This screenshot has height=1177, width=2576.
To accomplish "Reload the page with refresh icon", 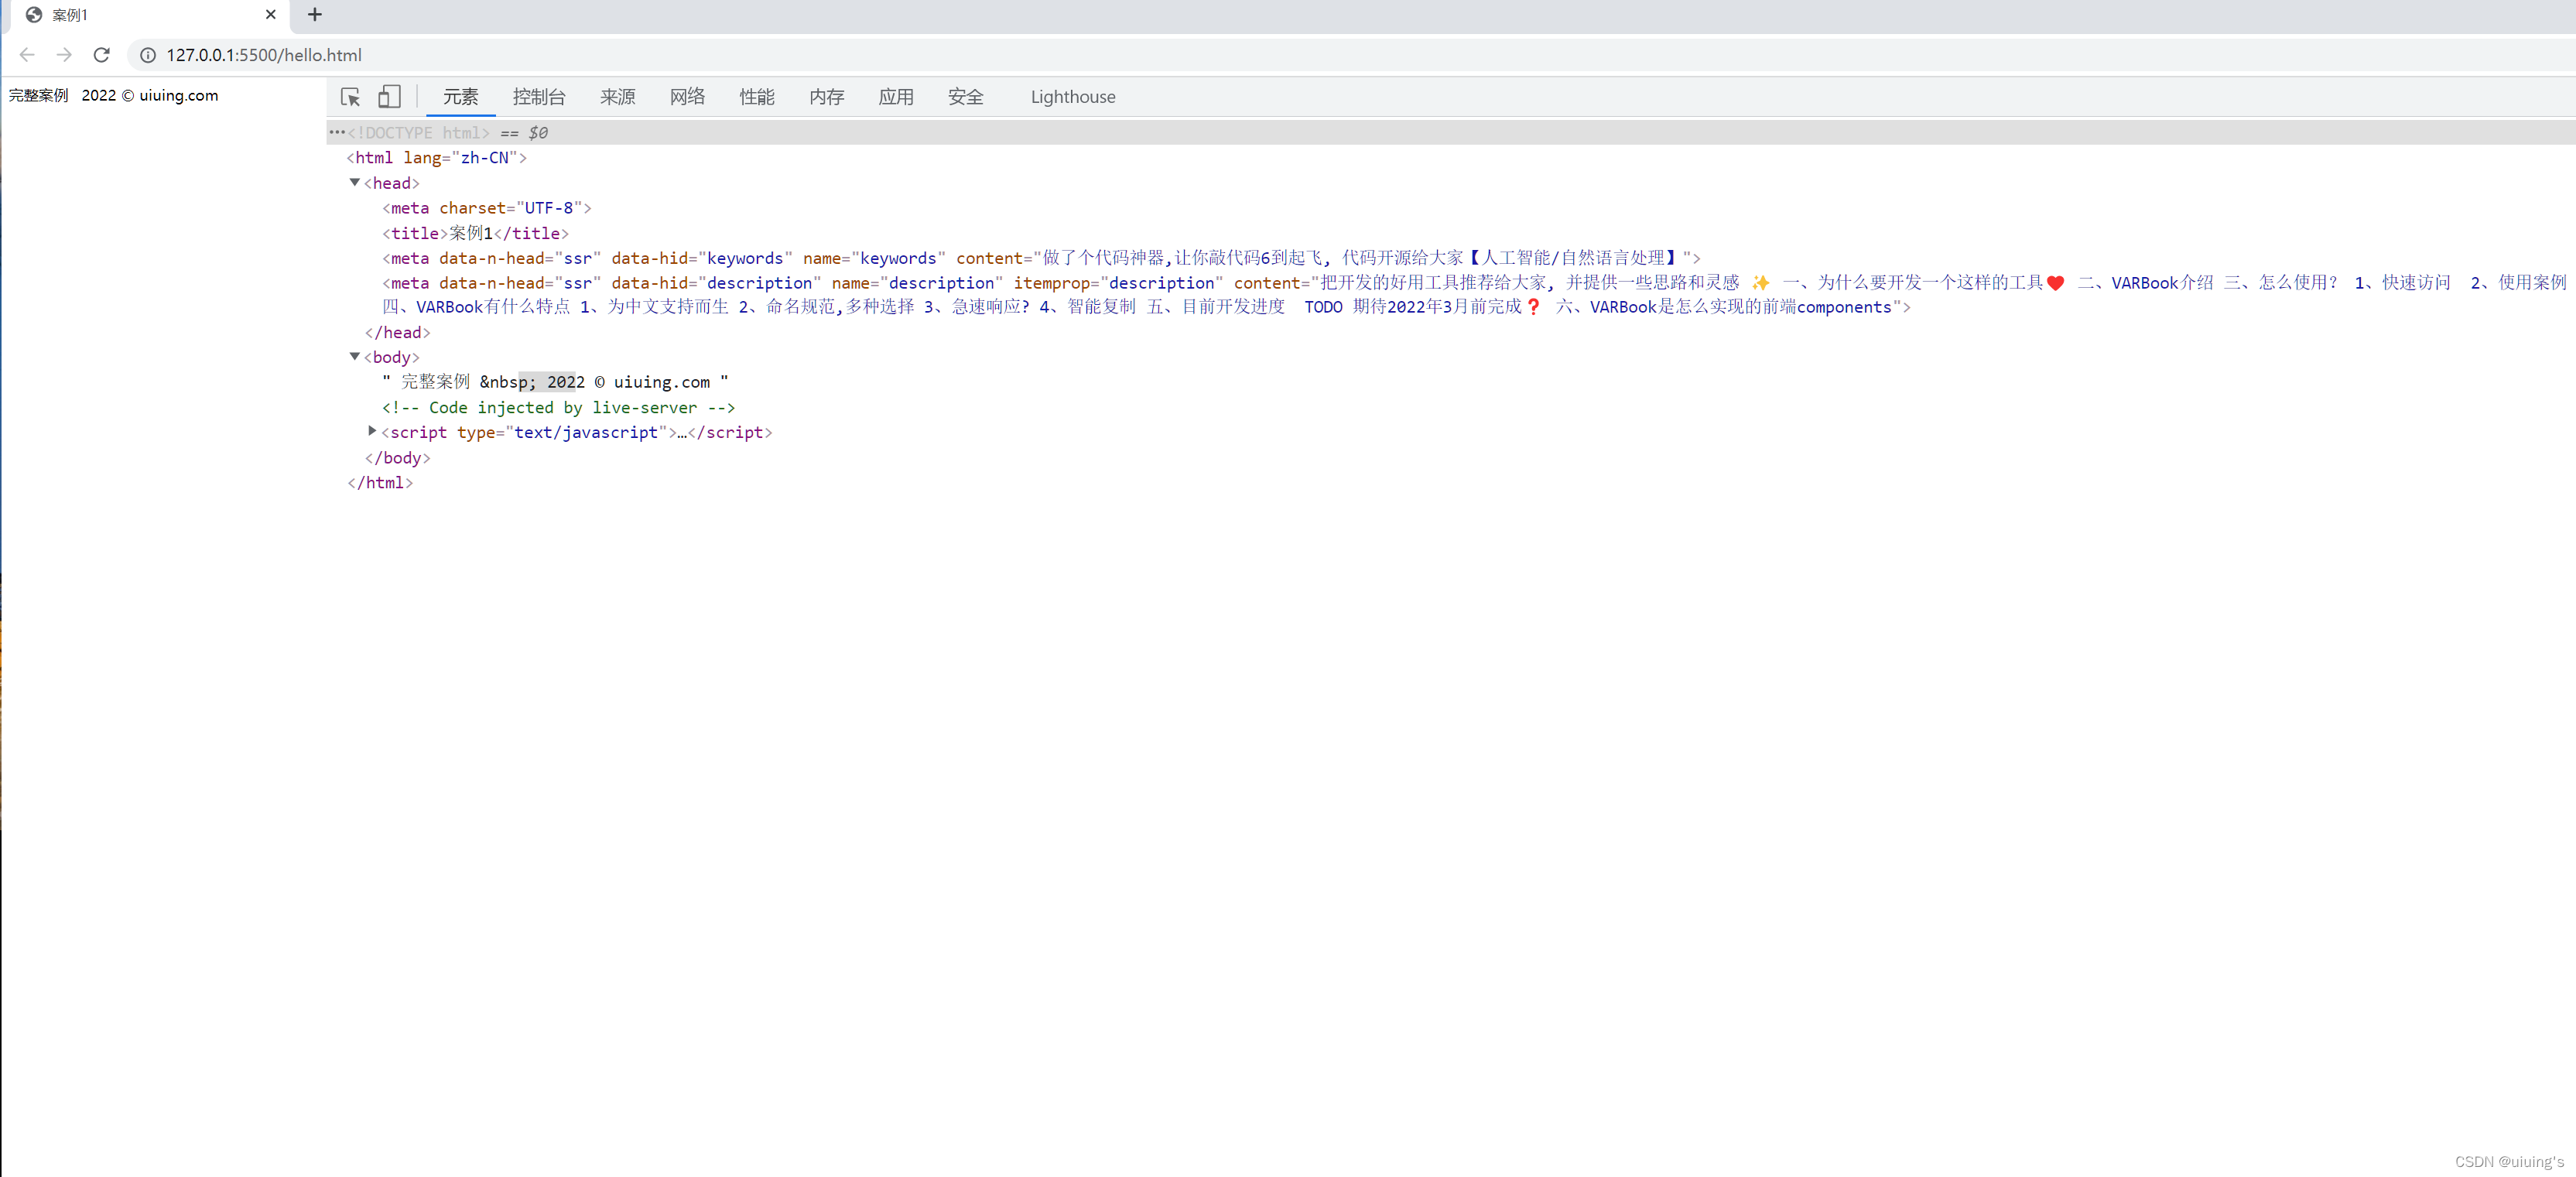I will 101,55.
